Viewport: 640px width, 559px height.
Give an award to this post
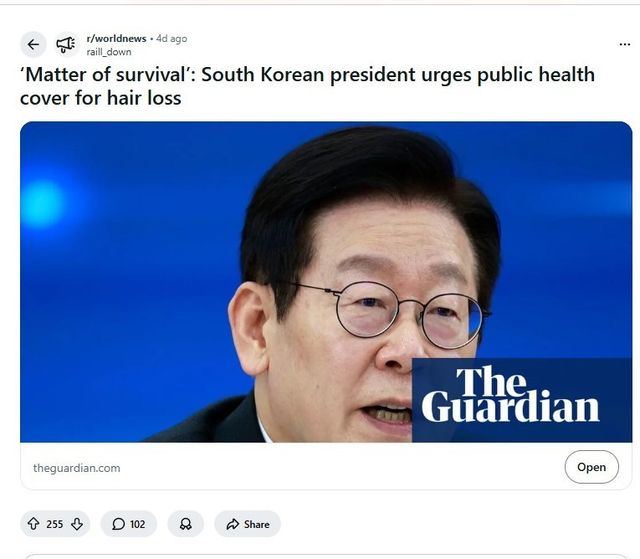point(186,524)
